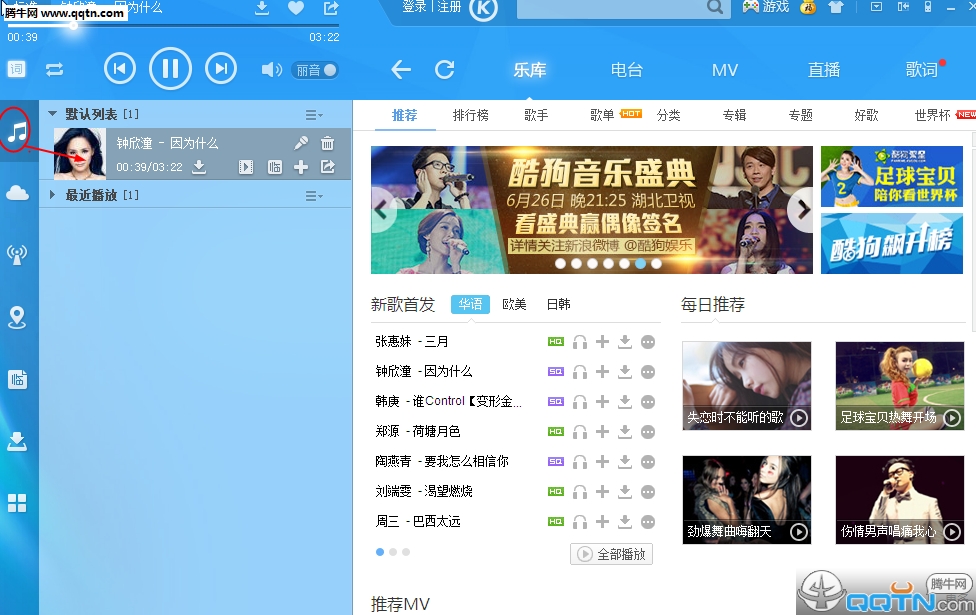Screen dimensions: 976x615
Task: Pause the currently playing song
Action: [170, 69]
